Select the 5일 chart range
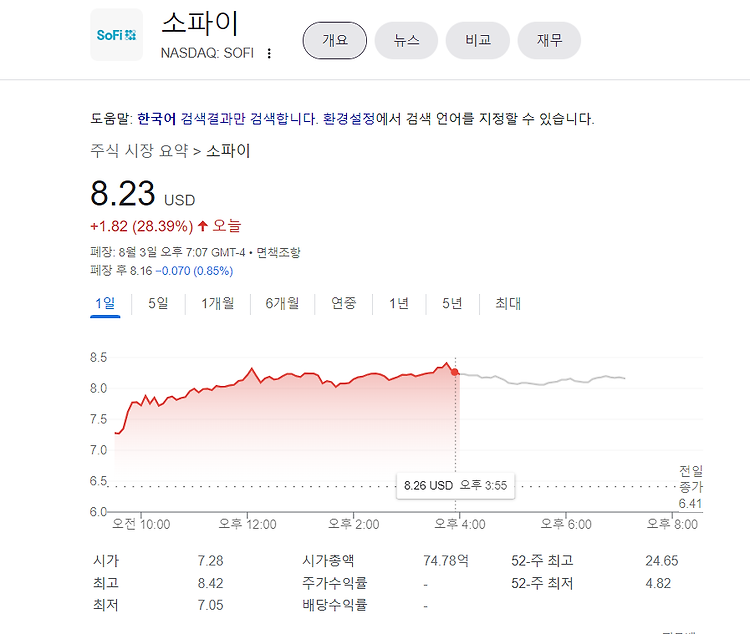Viewport: 750px width, 634px height. pos(158,303)
